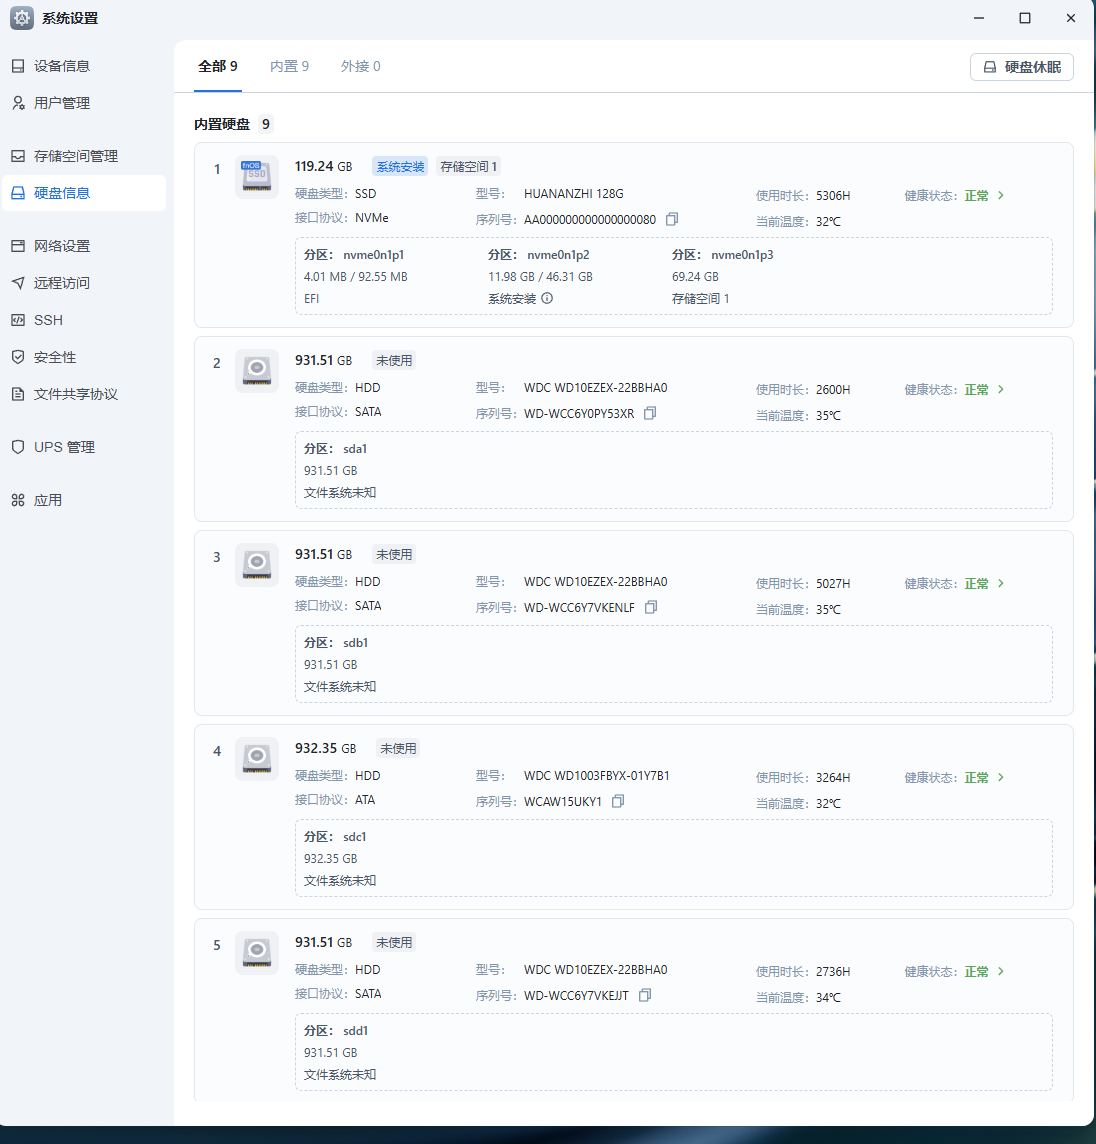Copy serial number WD-WCC6Y7VKENLF
Screen dimensions: 1096x1144
click(651, 607)
